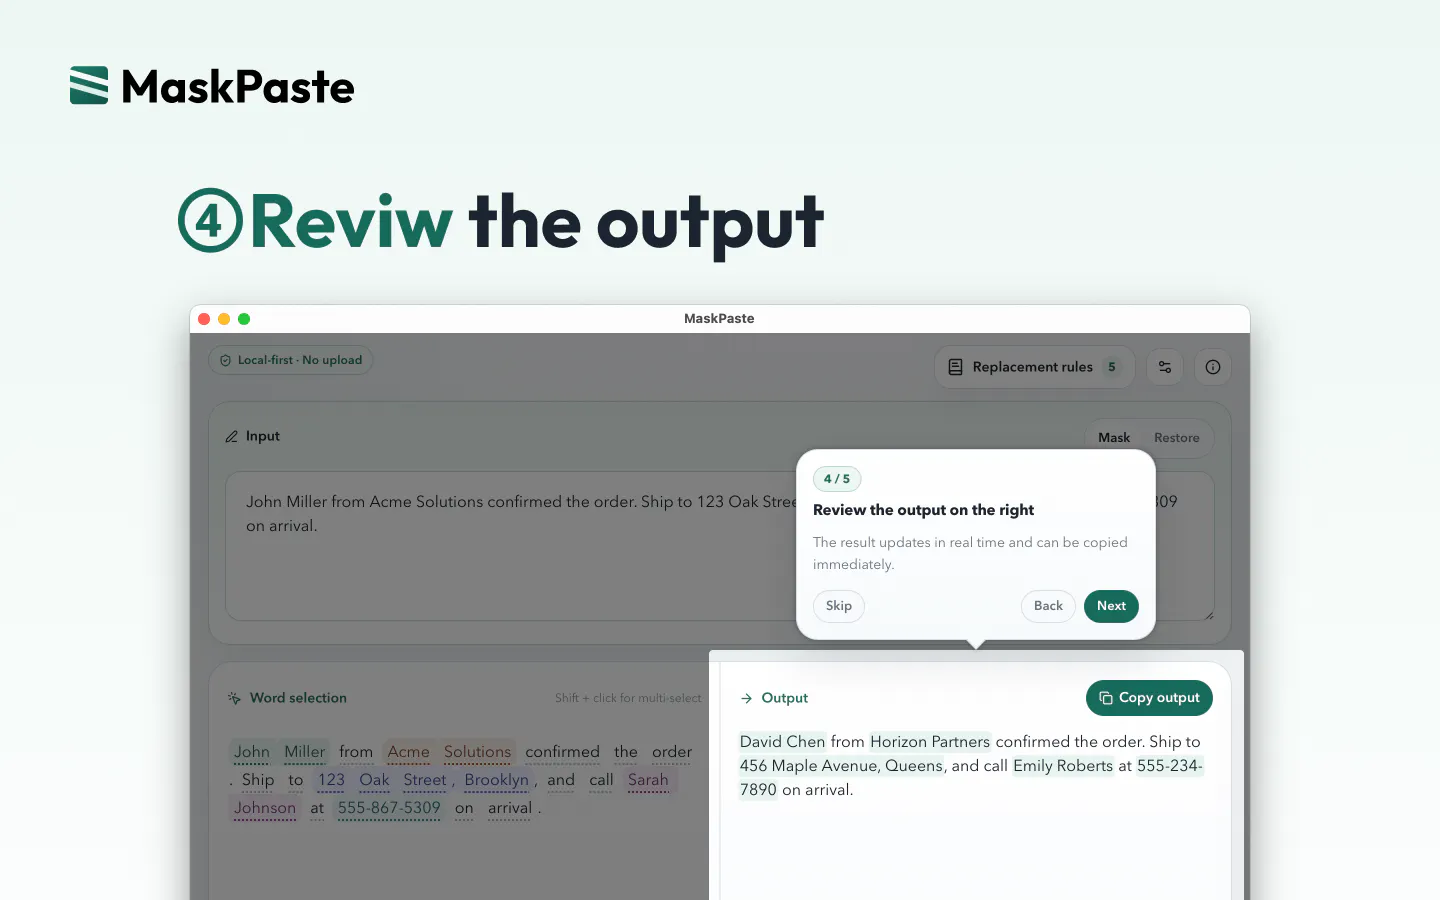Open the settings sliders icon button

pyautogui.click(x=1165, y=367)
